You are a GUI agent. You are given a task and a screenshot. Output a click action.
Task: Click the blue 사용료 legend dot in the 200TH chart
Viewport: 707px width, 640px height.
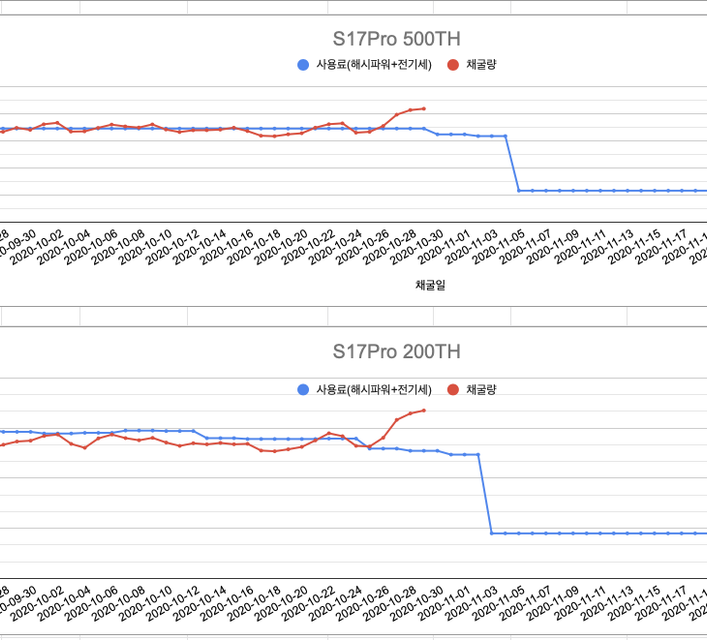click(x=303, y=390)
